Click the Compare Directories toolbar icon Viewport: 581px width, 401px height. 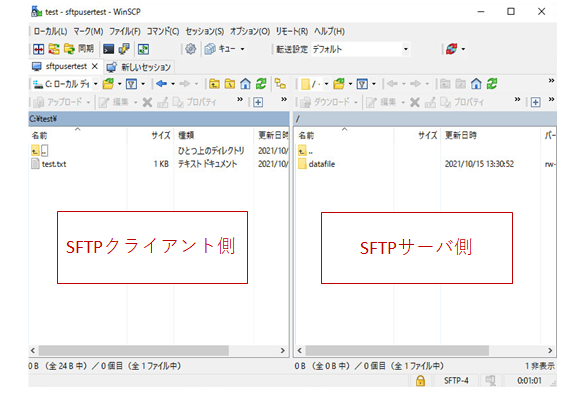[39, 49]
